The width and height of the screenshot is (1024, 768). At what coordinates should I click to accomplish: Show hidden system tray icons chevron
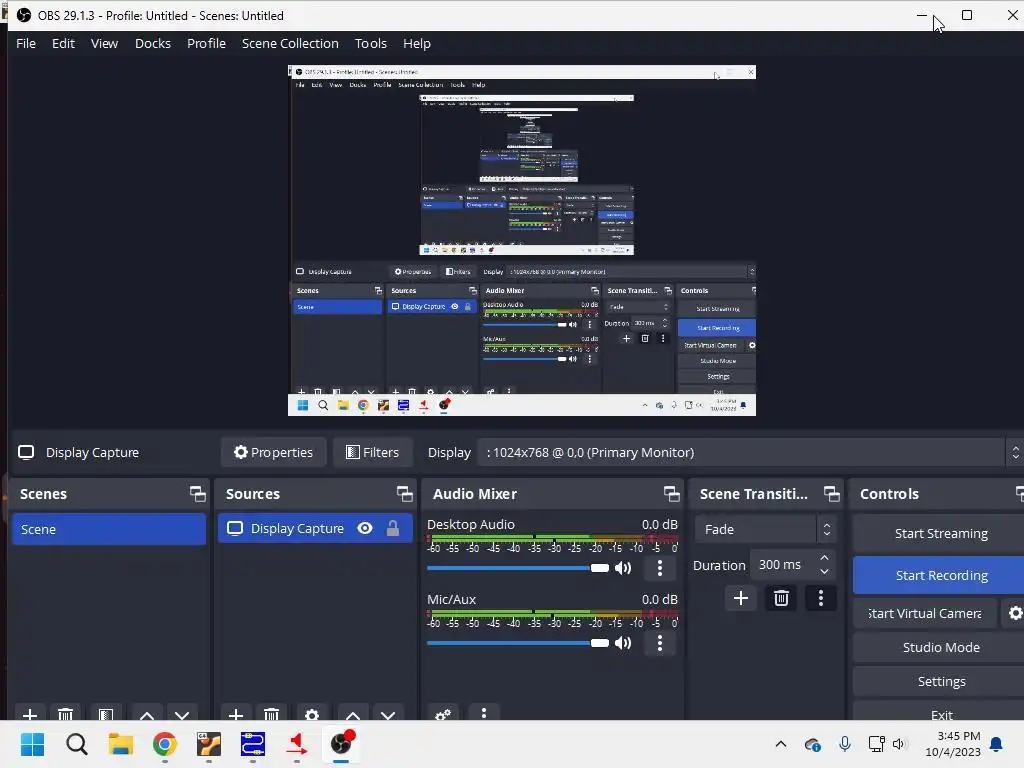tap(780, 744)
